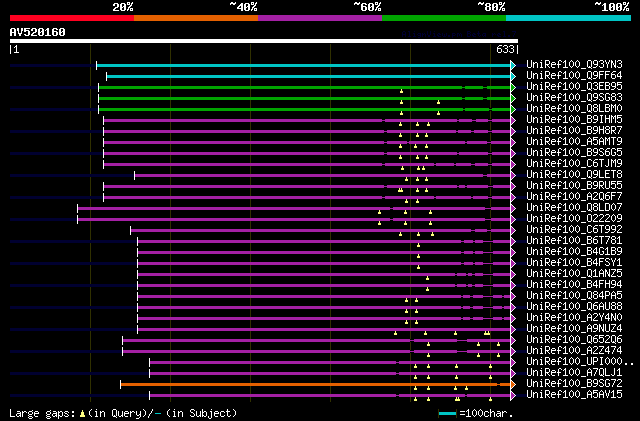The image size is (640, 421).
Task: Click the green alignment bar for Q3EB95
Action: pyautogui.click(x=304, y=87)
